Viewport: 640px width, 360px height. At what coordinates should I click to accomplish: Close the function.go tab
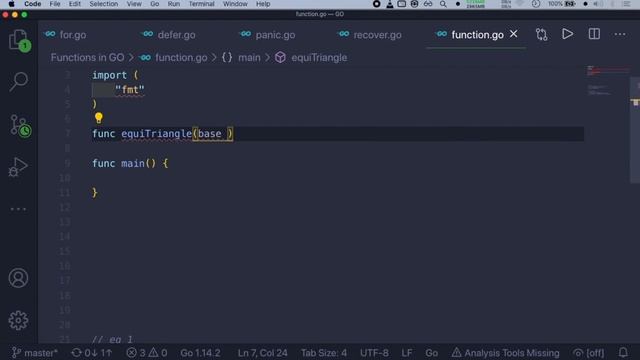(513, 34)
